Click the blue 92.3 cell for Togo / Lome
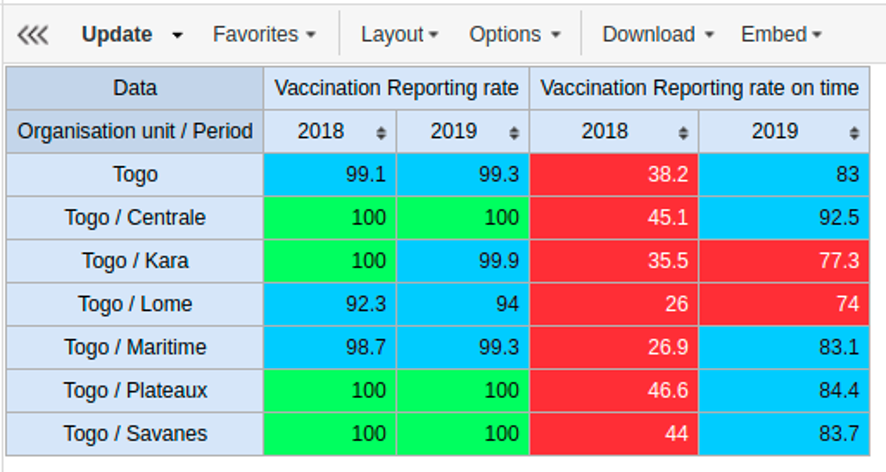Screen dimensions: 886x472 pos(330,304)
